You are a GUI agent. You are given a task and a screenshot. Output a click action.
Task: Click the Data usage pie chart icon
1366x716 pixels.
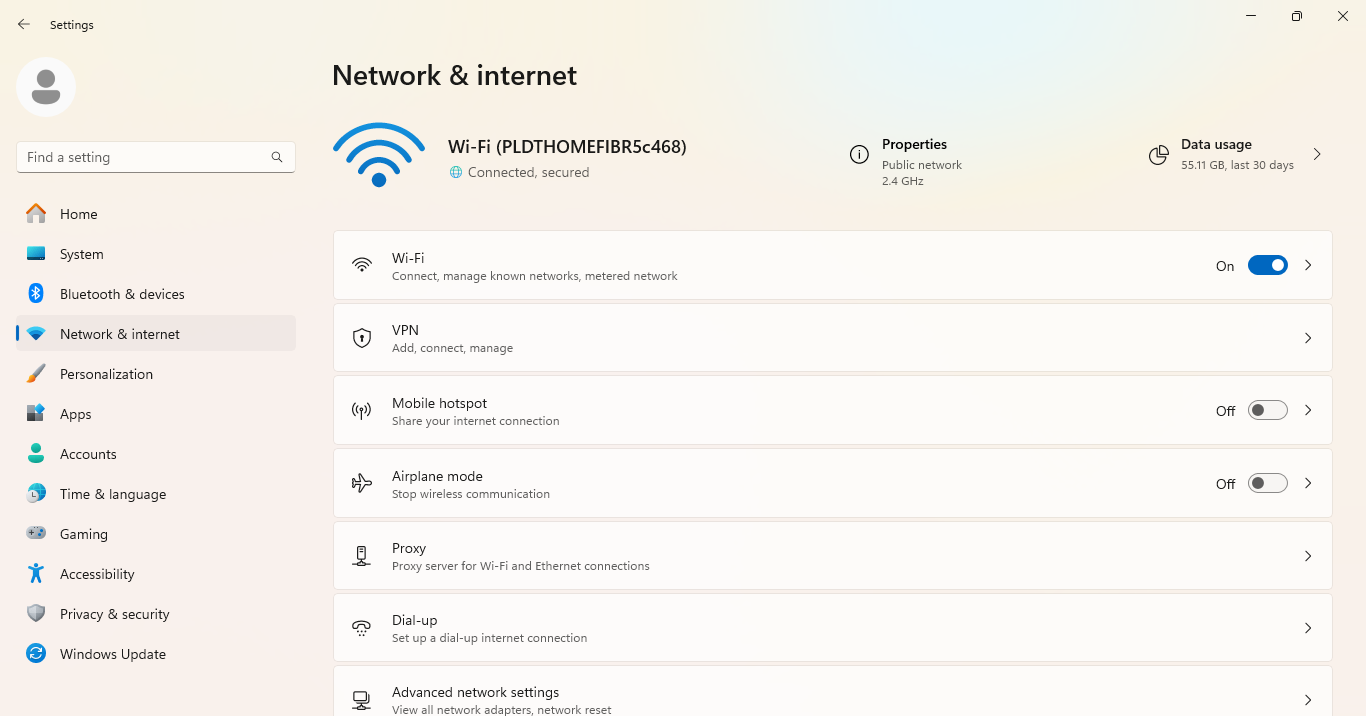[x=1158, y=155]
